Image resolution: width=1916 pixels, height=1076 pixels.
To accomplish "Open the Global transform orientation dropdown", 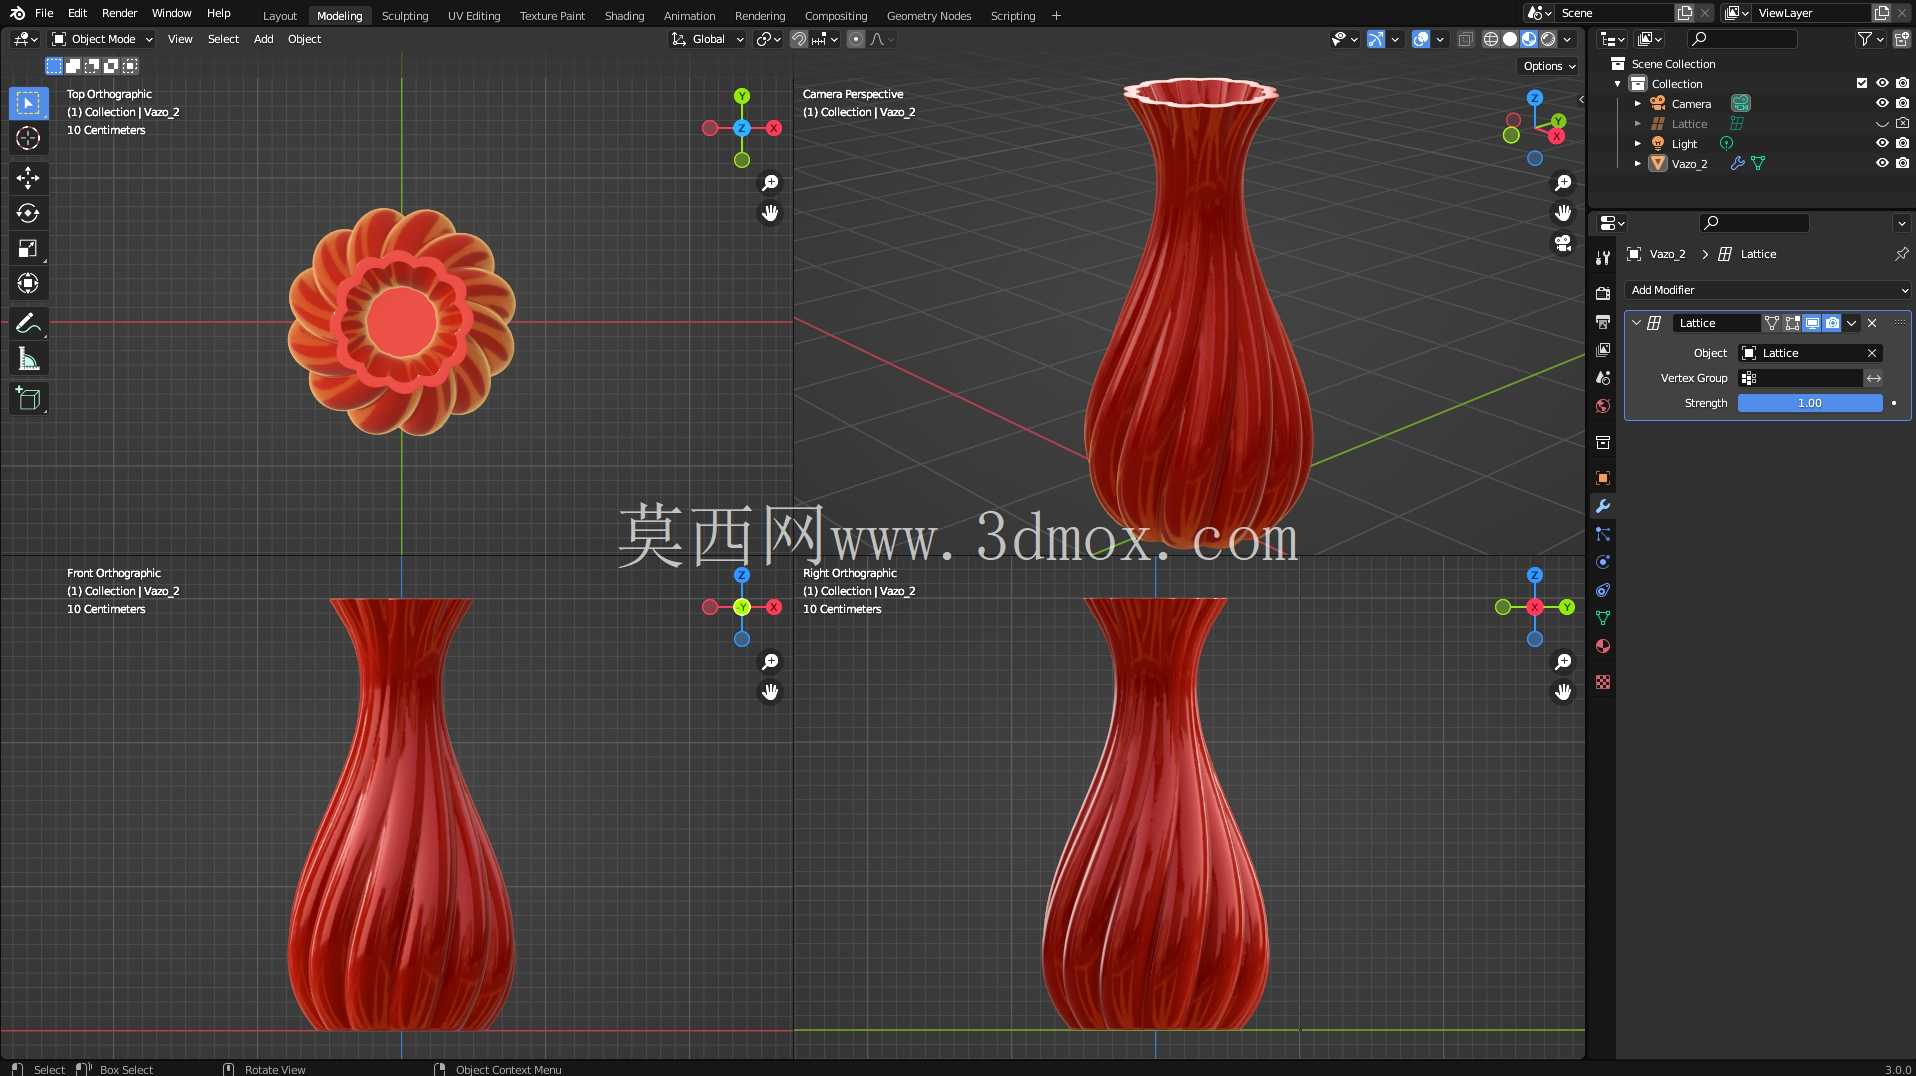I will [x=708, y=39].
